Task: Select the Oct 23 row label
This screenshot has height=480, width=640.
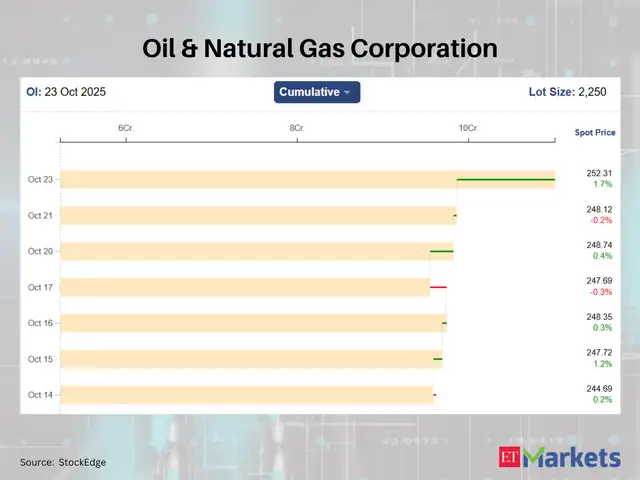Action: point(41,180)
